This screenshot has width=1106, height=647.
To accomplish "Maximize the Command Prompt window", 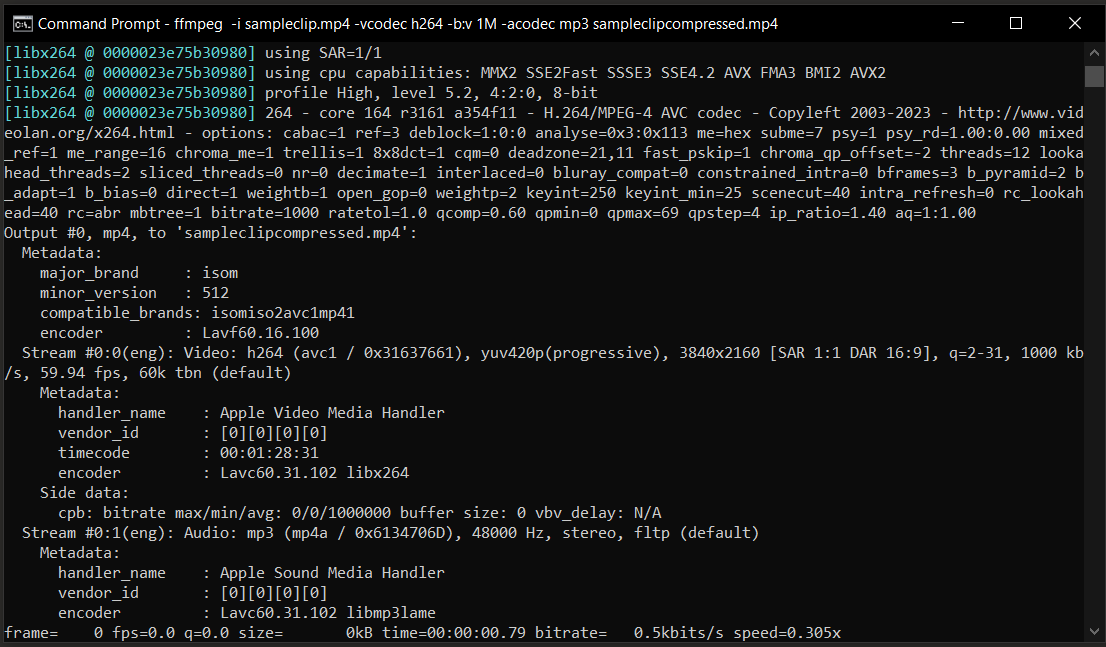I will click(x=1016, y=23).
